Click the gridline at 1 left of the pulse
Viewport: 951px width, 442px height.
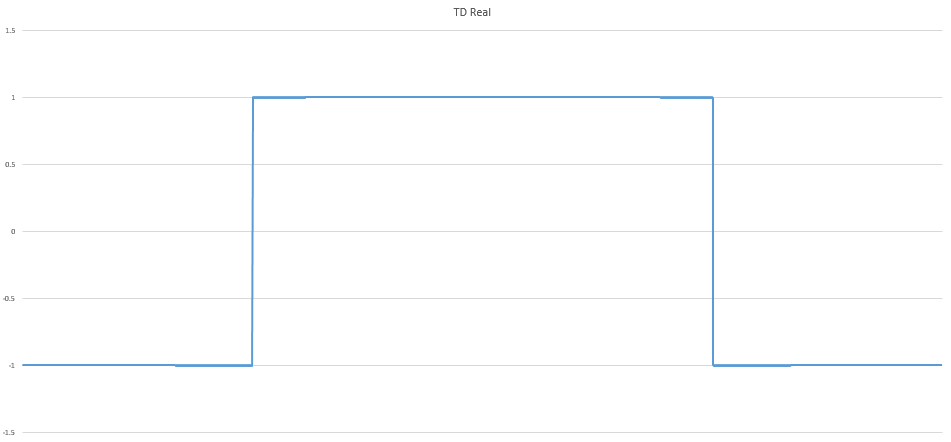coord(130,97)
